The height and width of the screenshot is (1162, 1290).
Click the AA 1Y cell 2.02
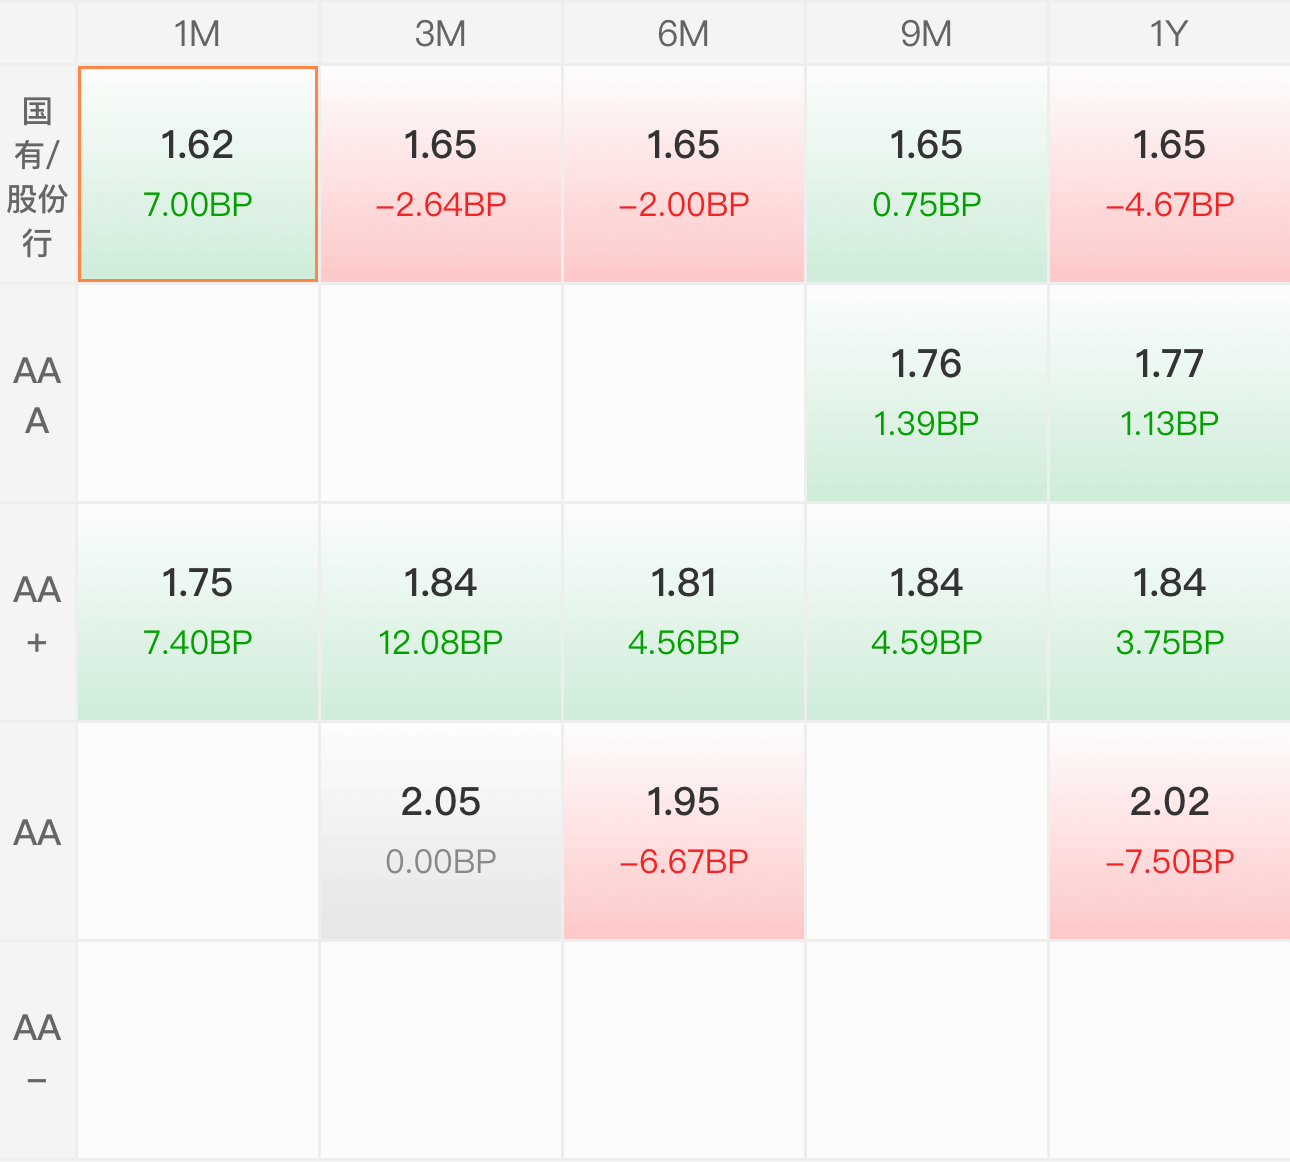1170,831
